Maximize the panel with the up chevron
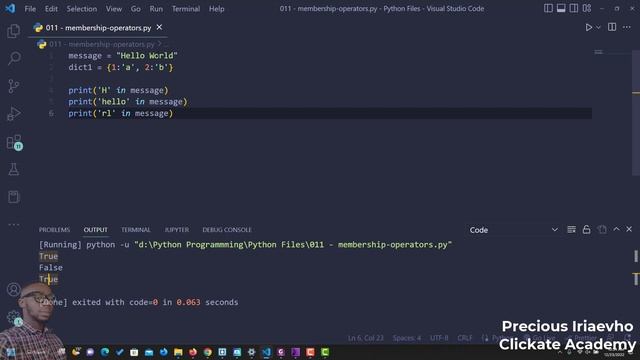This screenshot has width=640, height=360. coord(616,229)
